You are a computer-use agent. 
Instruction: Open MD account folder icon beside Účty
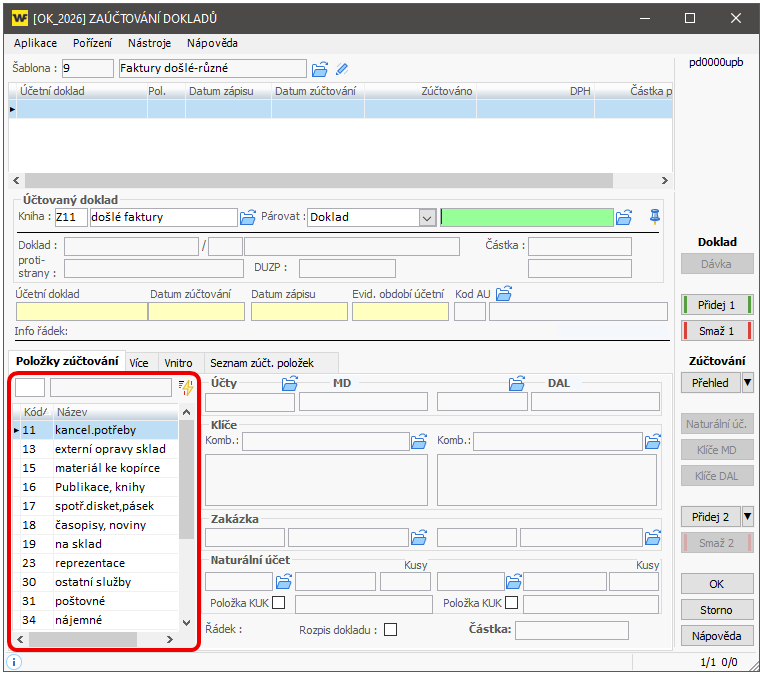290,383
